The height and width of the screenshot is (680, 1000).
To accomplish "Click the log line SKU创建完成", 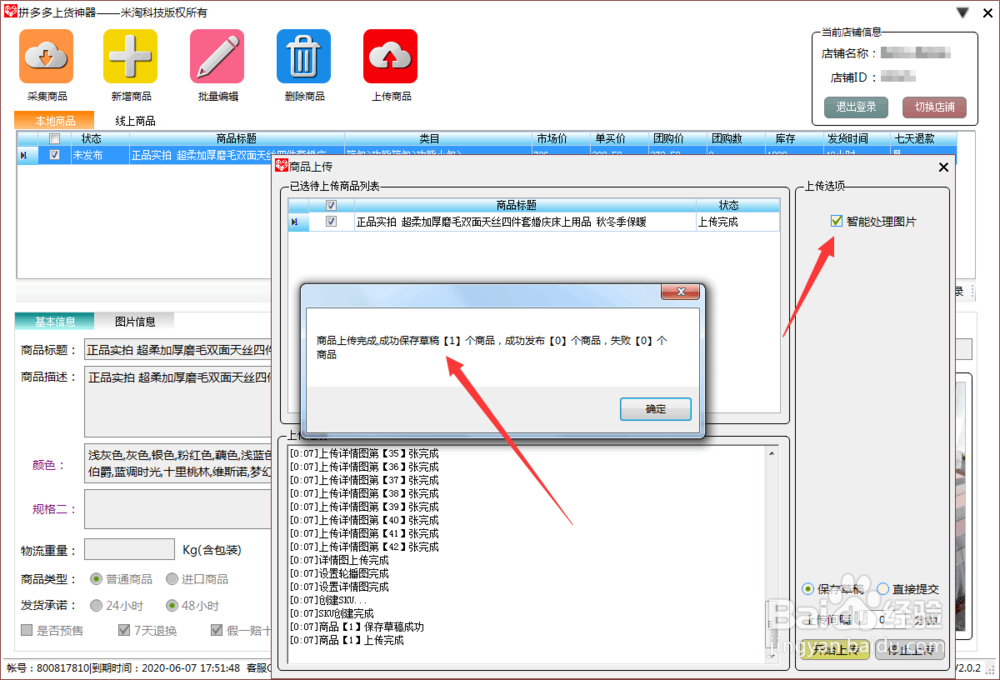I will point(332,614).
